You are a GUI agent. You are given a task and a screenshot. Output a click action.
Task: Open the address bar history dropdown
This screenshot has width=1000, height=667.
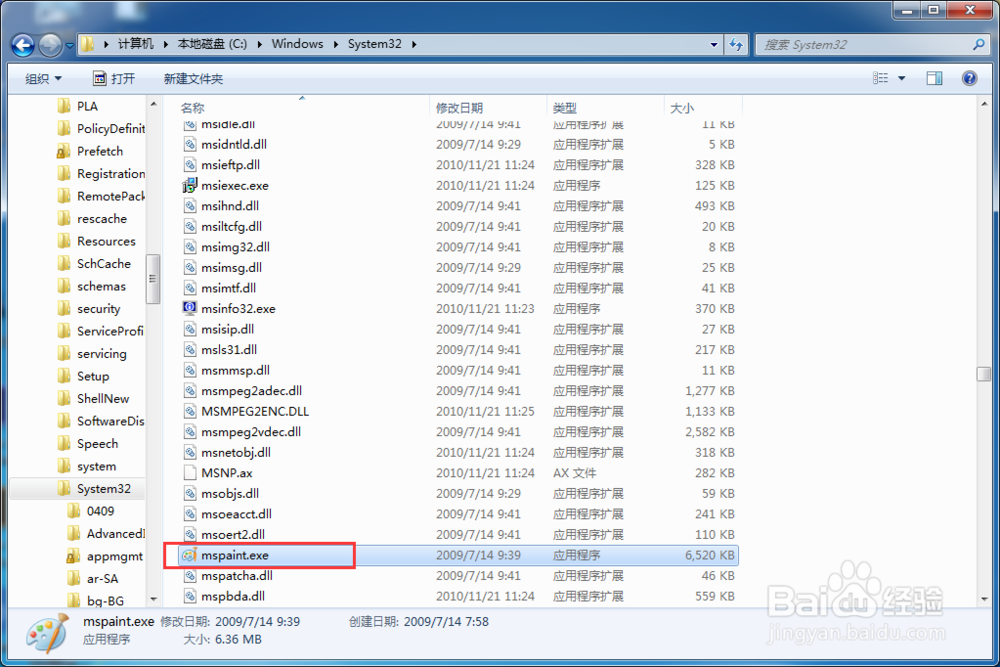(712, 44)
